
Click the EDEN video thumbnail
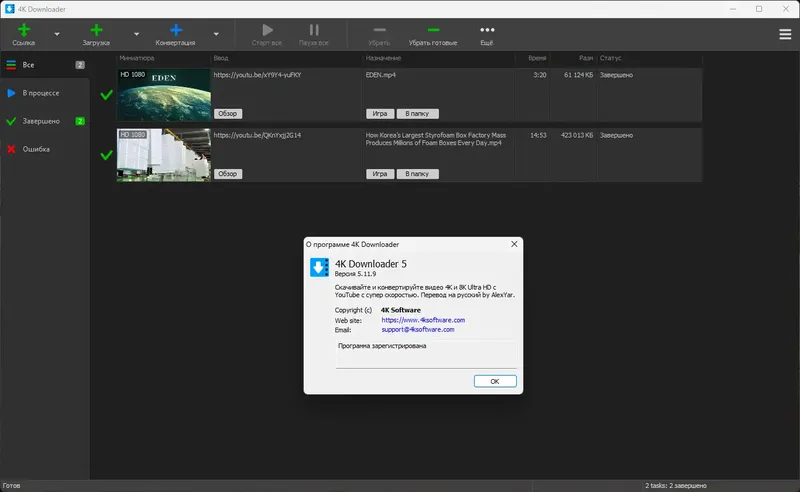click(163, 95)
